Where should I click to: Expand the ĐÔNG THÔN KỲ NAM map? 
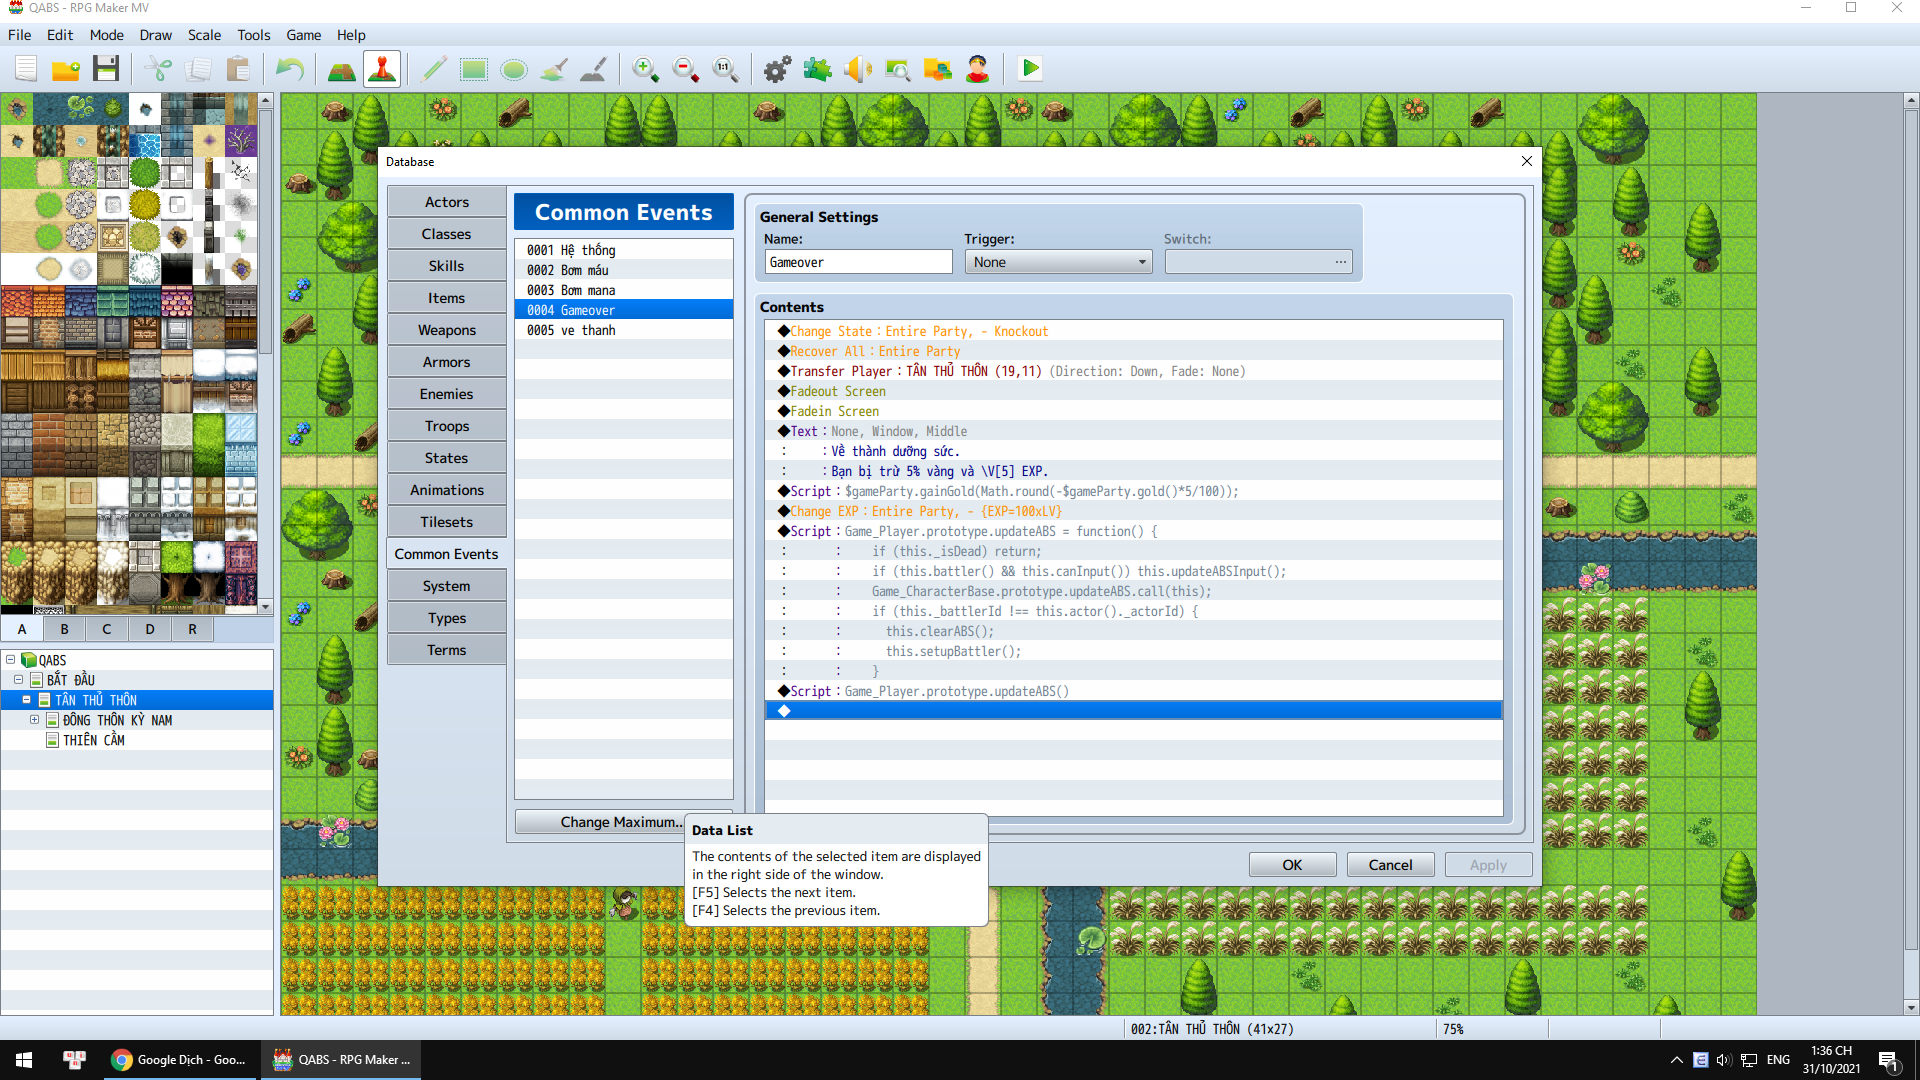pos(35,720)
